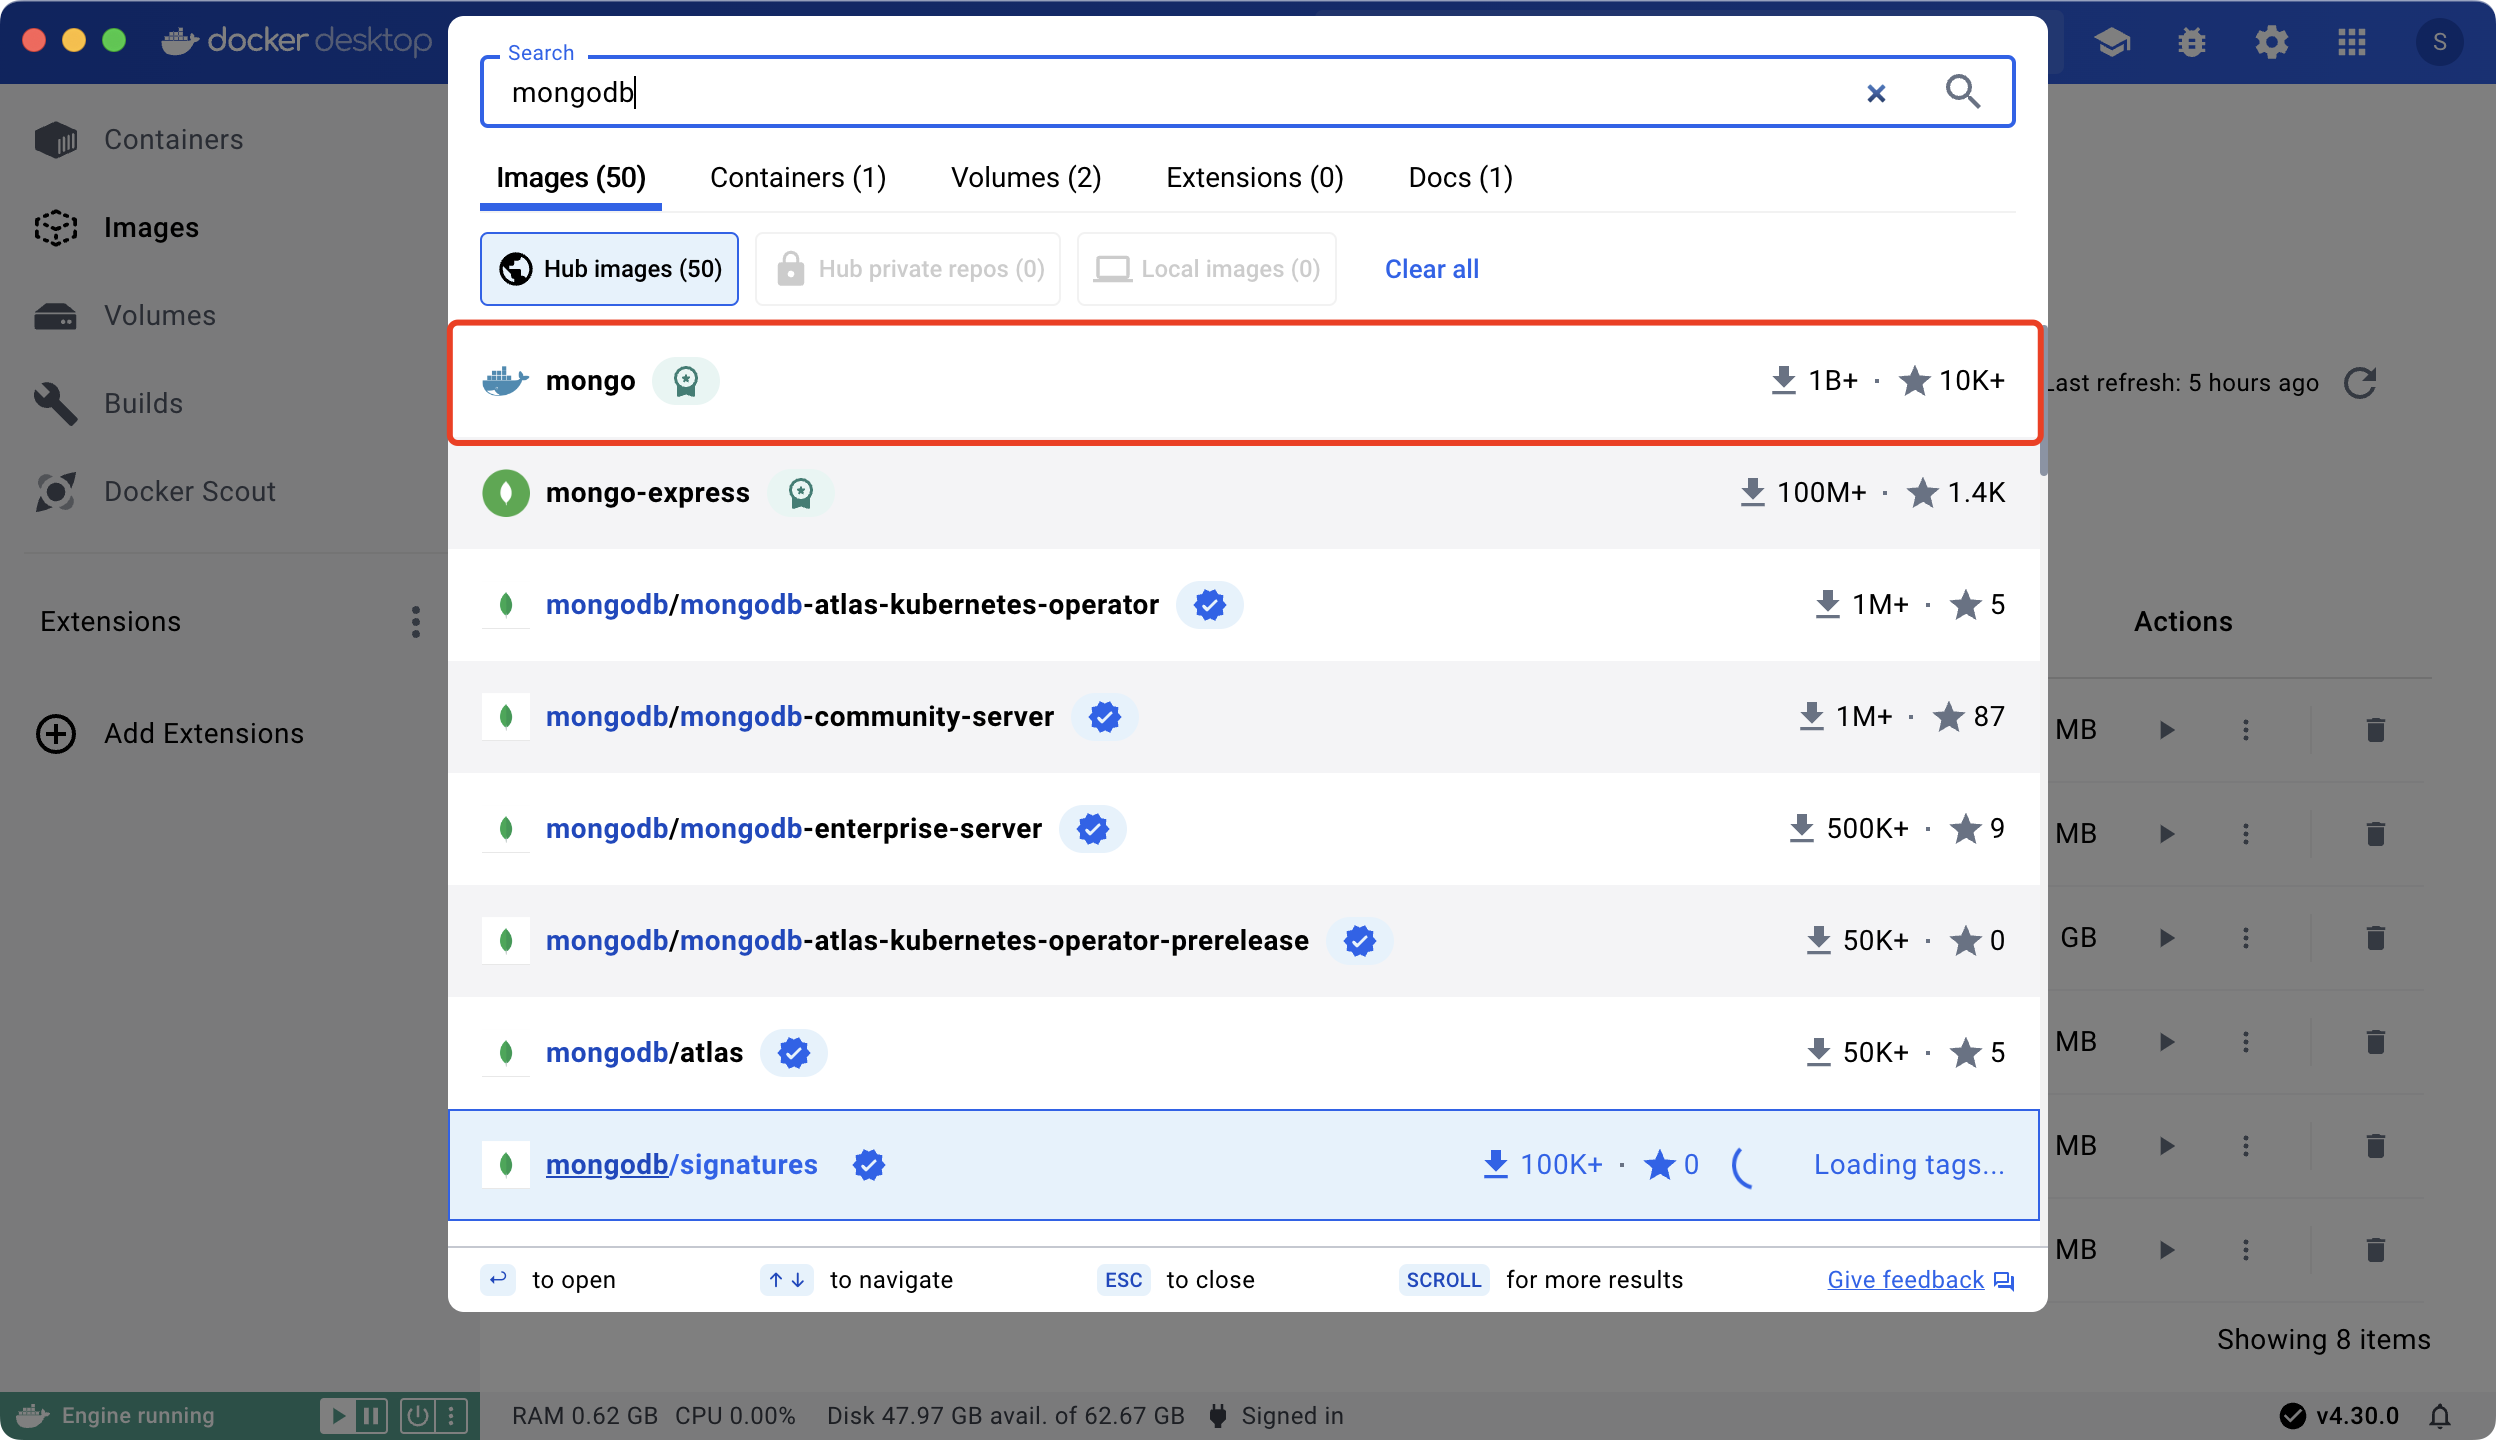The width and height of the screenshot is (2496, 1440).
Task: Open mongodb/mongodb-atlas-kubernetes-operator result
Action: (x=1244, y=605)
